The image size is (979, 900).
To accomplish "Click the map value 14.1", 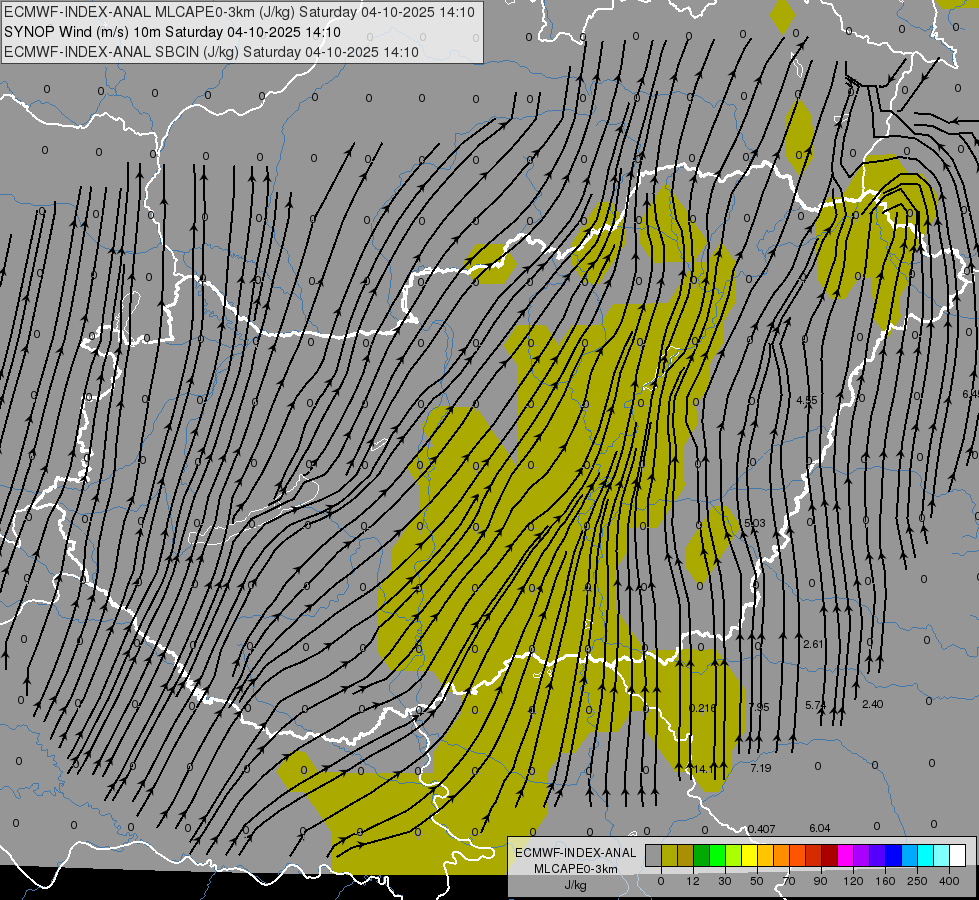I will 704,769.
